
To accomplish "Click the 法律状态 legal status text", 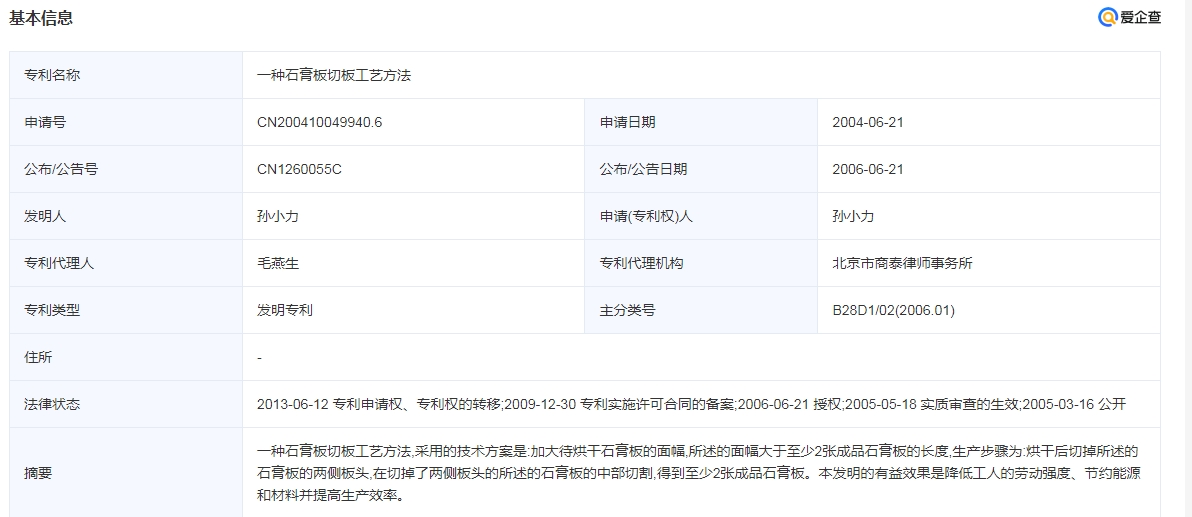I will point(691,404).
